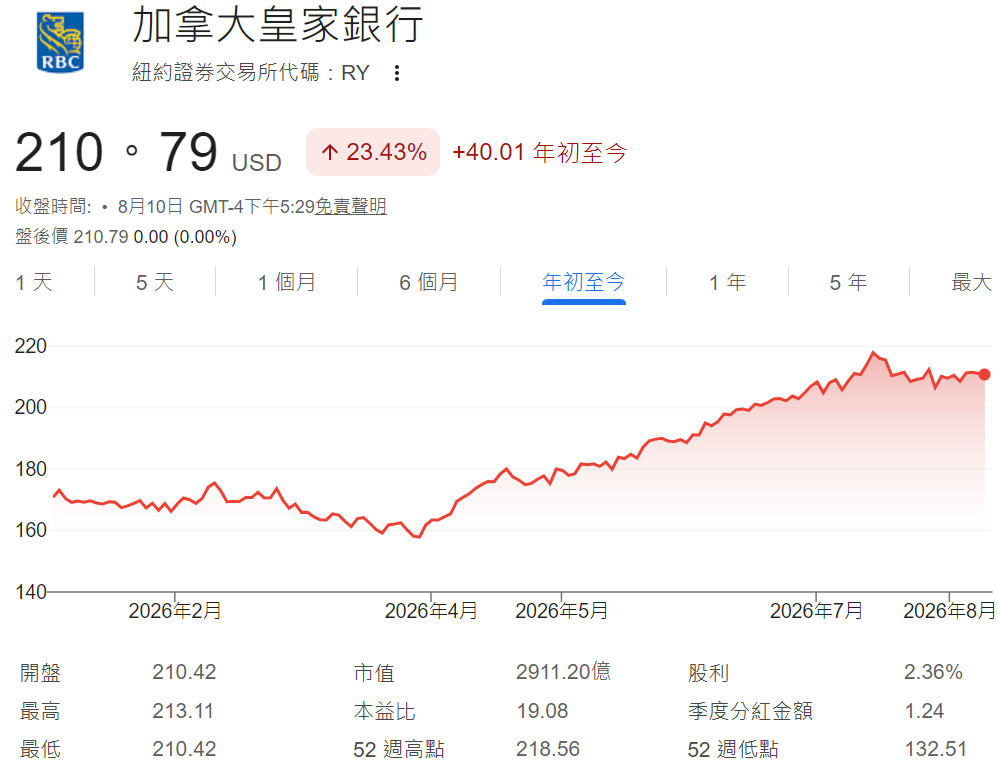Click the 最高 value 213.11
The height and width of the screenshot is (766, 998).
(x=183, y=711)
